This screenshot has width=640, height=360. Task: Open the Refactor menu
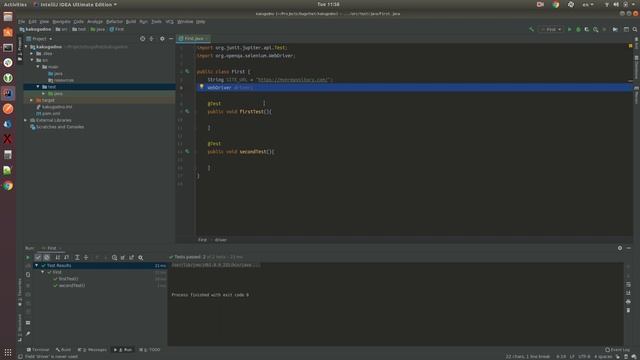pyautogui.click(x=114, y=22)
